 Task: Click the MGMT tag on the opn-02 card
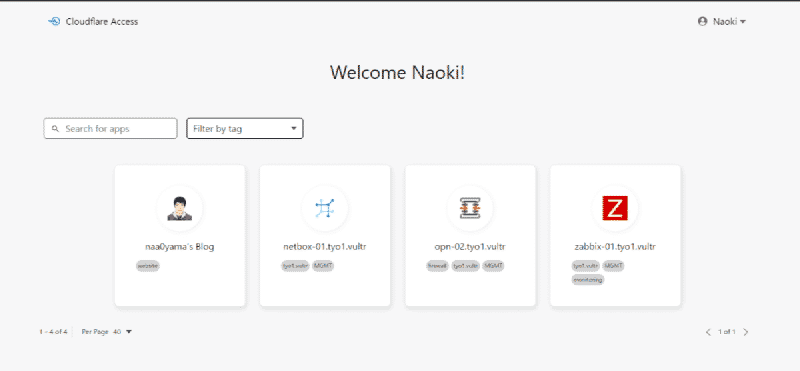click(x=493, y=266)
